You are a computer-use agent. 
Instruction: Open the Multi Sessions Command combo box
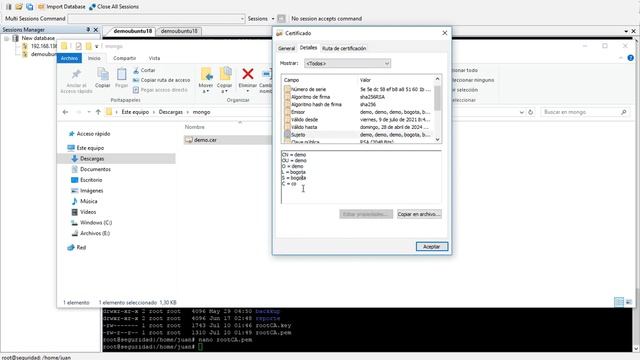[156, 19]
